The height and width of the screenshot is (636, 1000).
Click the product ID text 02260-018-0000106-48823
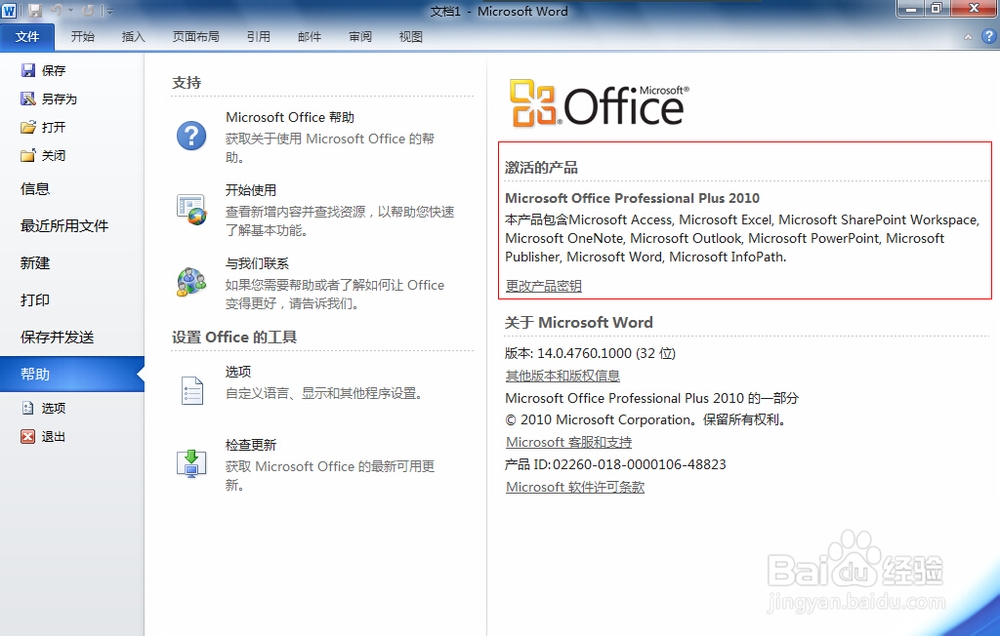pyautogui.click(x=639, y=464)
